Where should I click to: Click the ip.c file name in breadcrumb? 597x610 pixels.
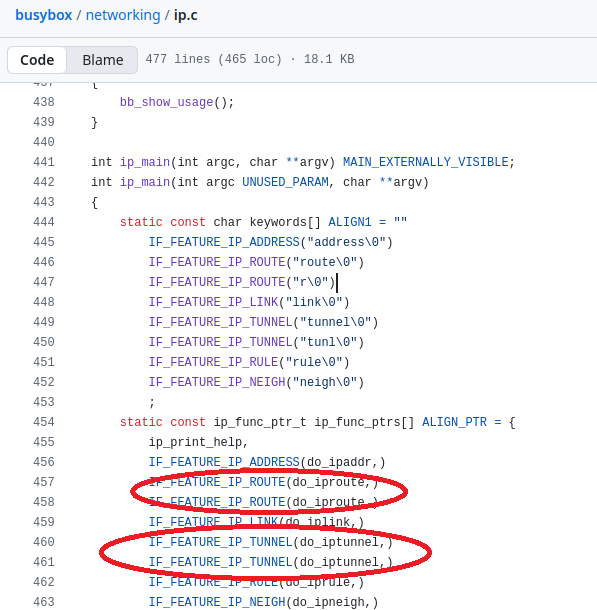click(186, 15)
